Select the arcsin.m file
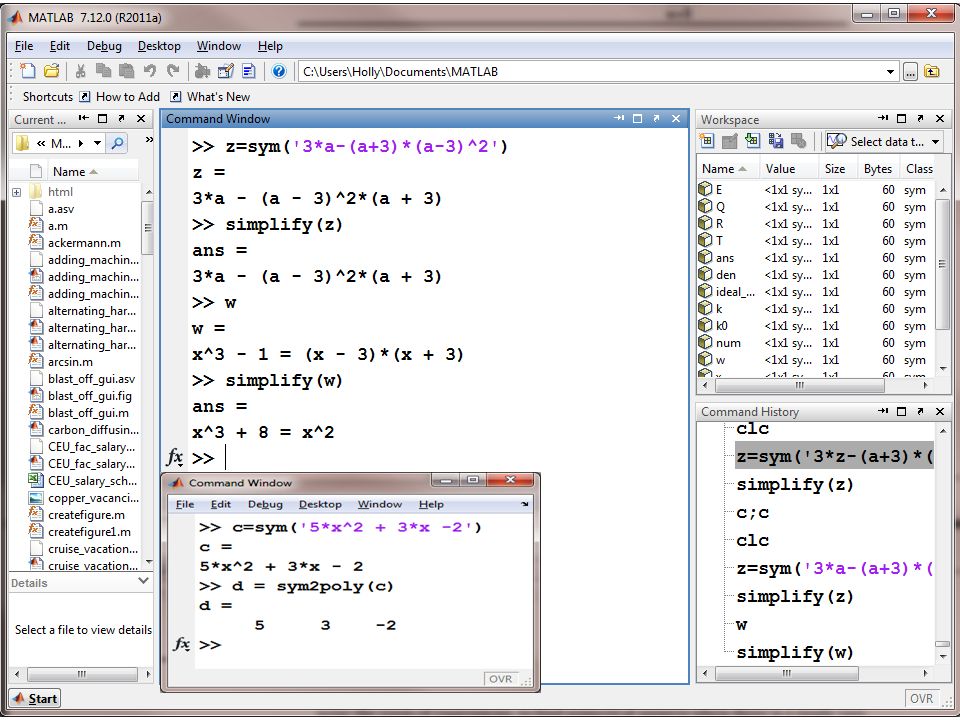The image size is (960, 720). point(70,362)
